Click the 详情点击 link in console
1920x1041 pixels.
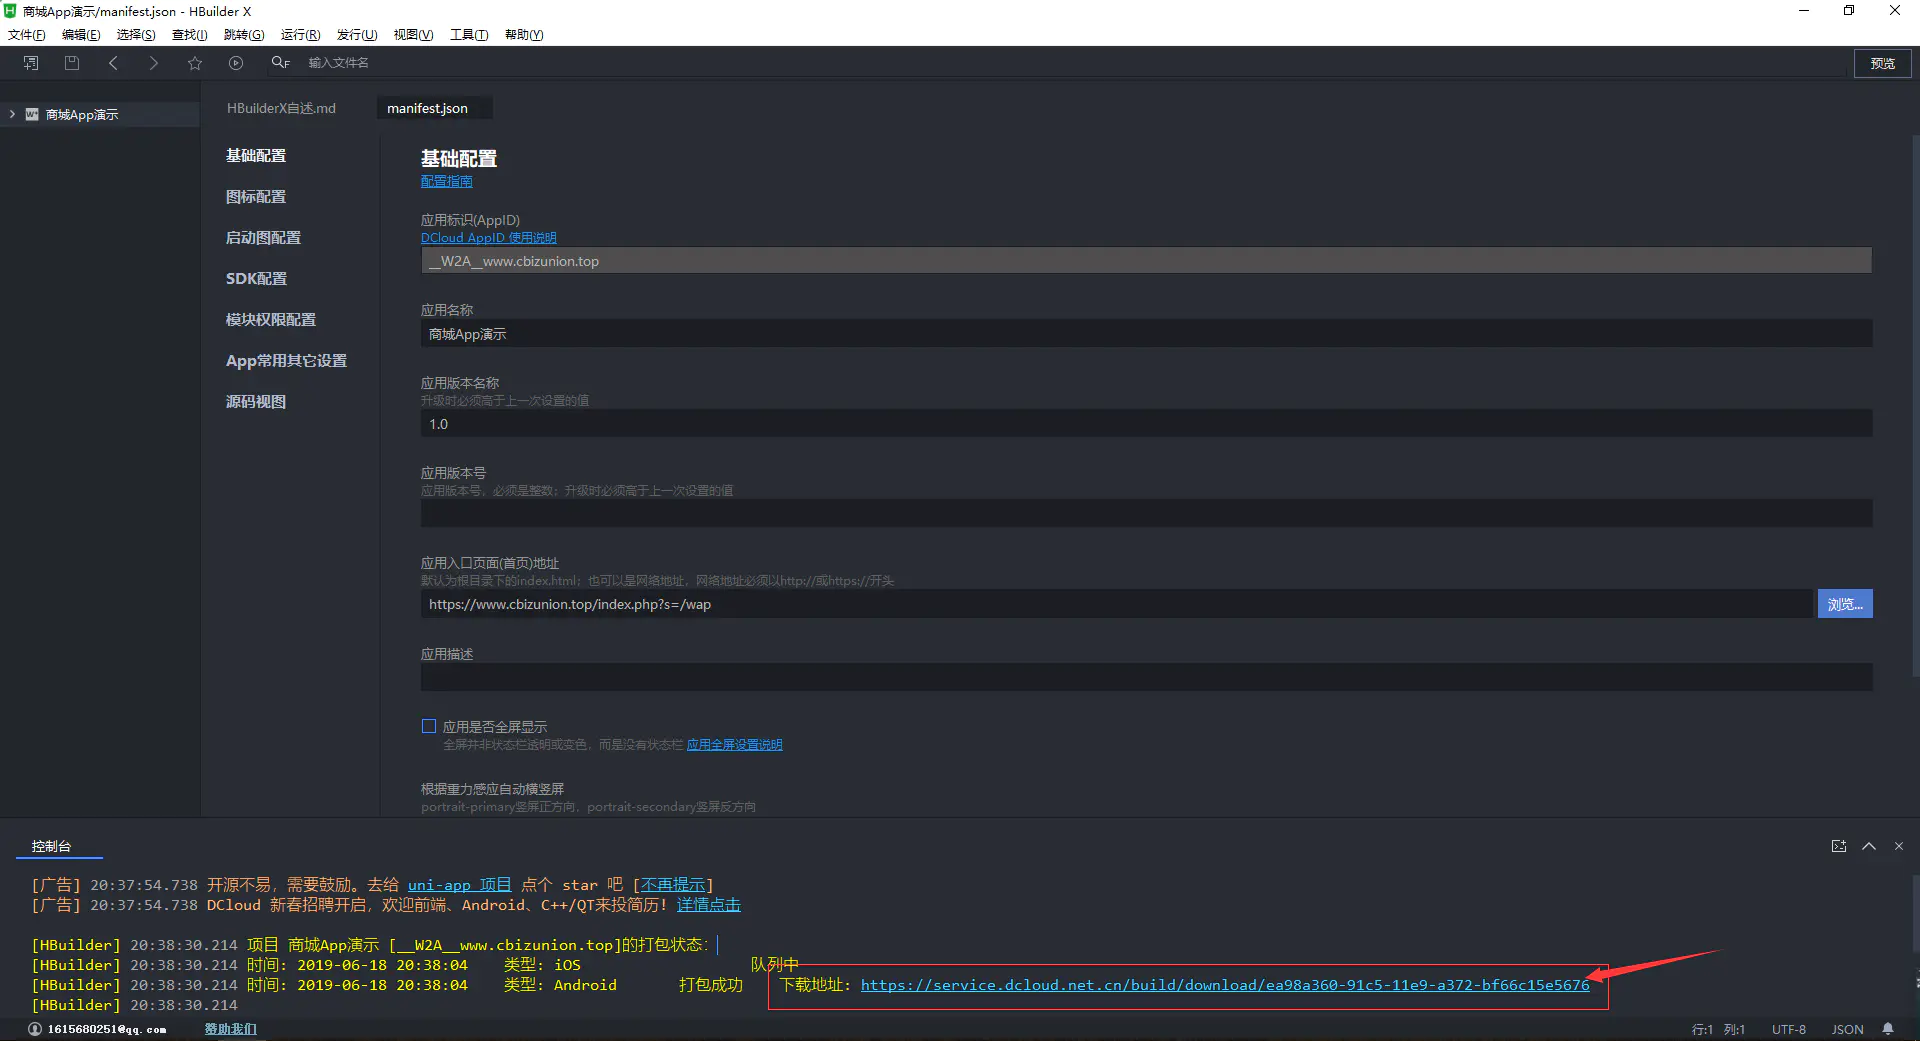(x=709, y=905)
